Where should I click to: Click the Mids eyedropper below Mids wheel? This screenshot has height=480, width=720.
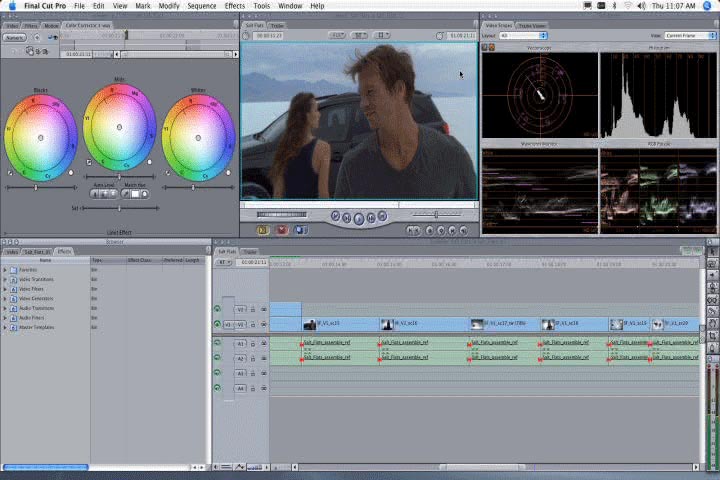[89, 162]
